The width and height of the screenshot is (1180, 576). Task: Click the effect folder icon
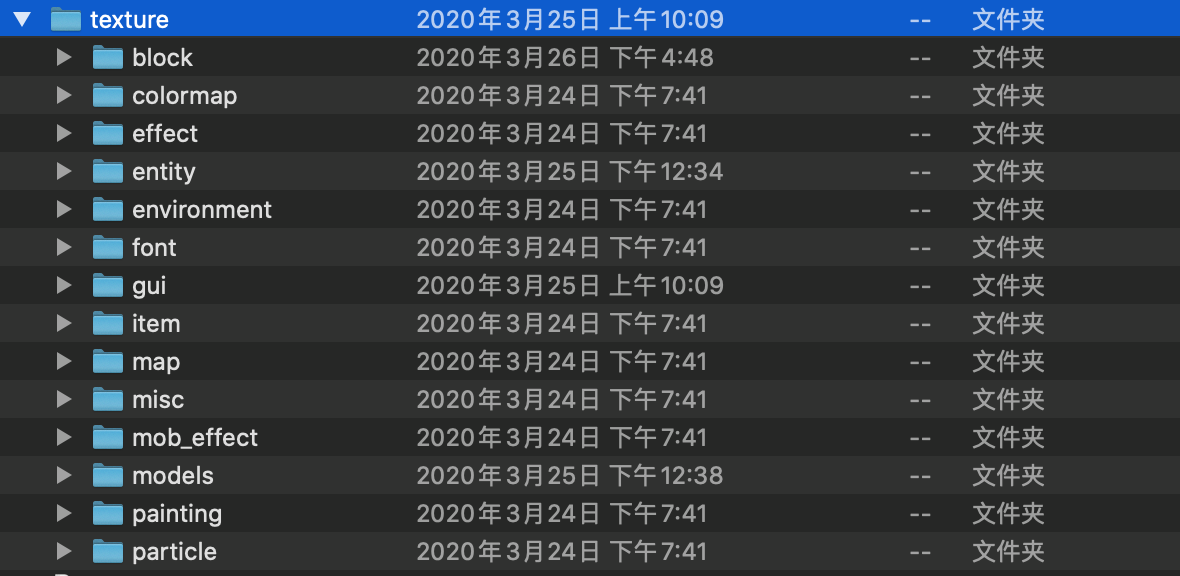click(108, 133)
